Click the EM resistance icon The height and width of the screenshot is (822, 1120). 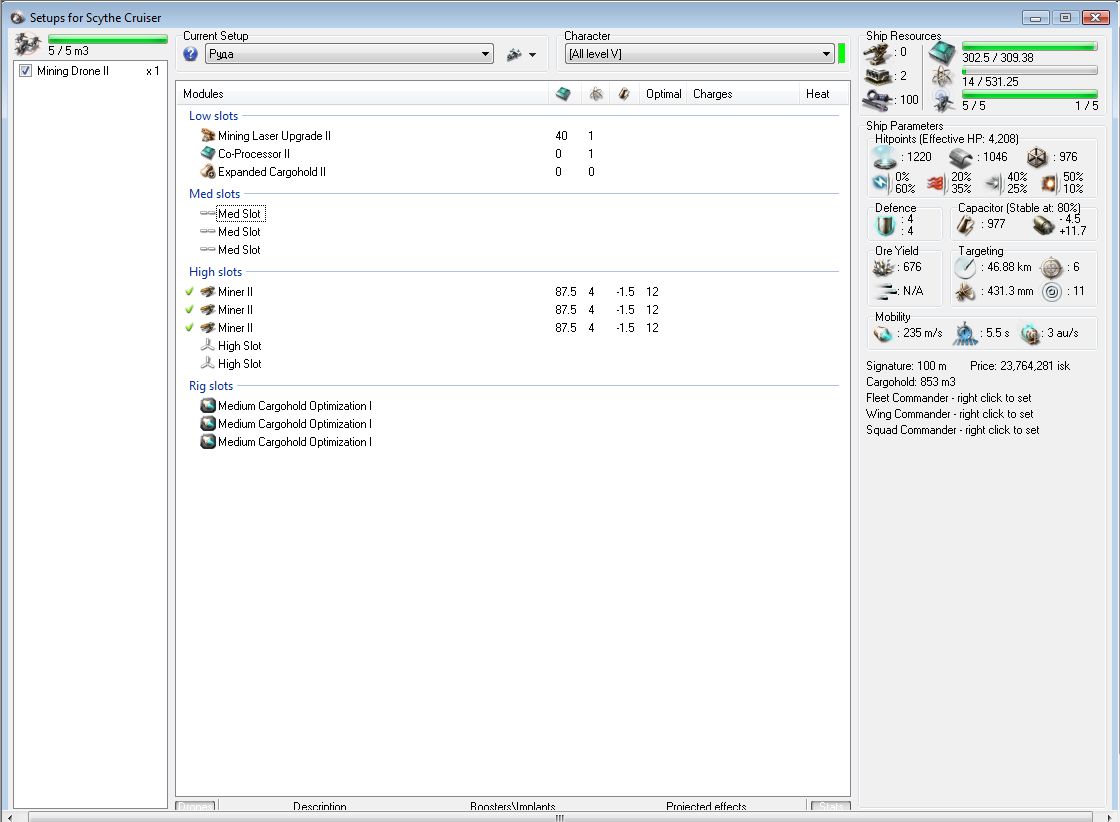(881, 183)
